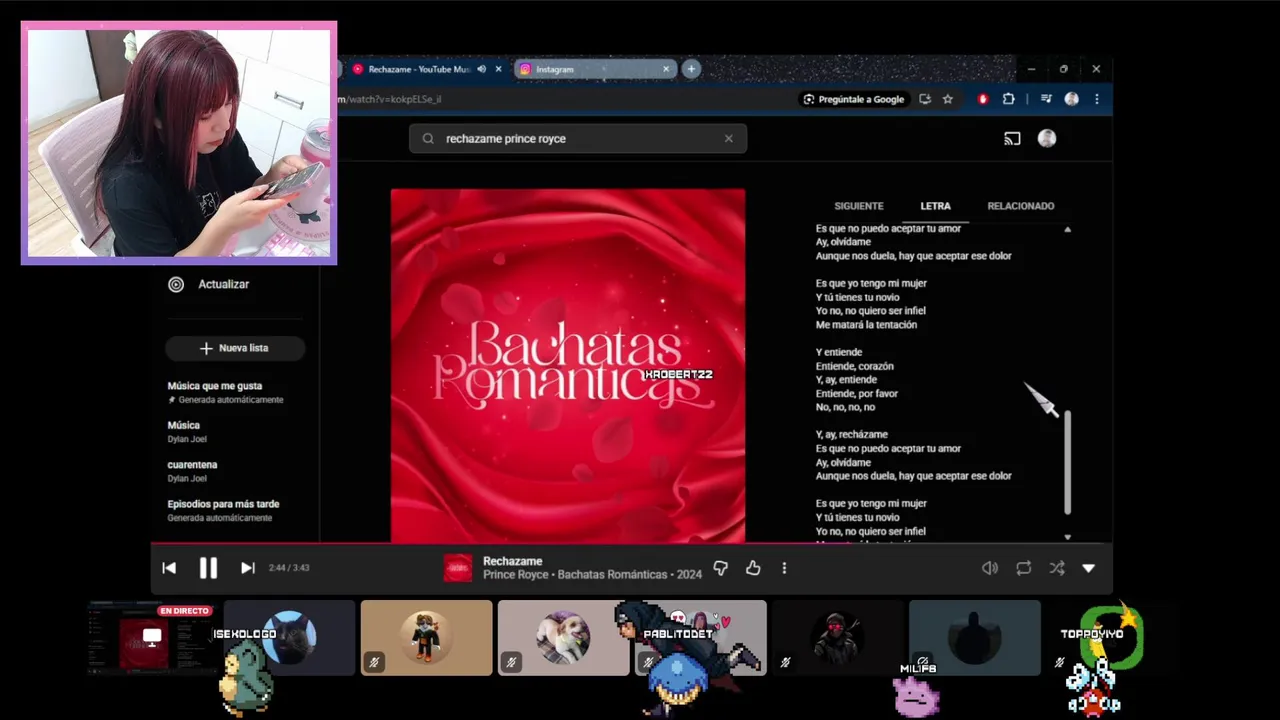Select the LETRA tab
The image size is (1280, 720).
point(935,206)
